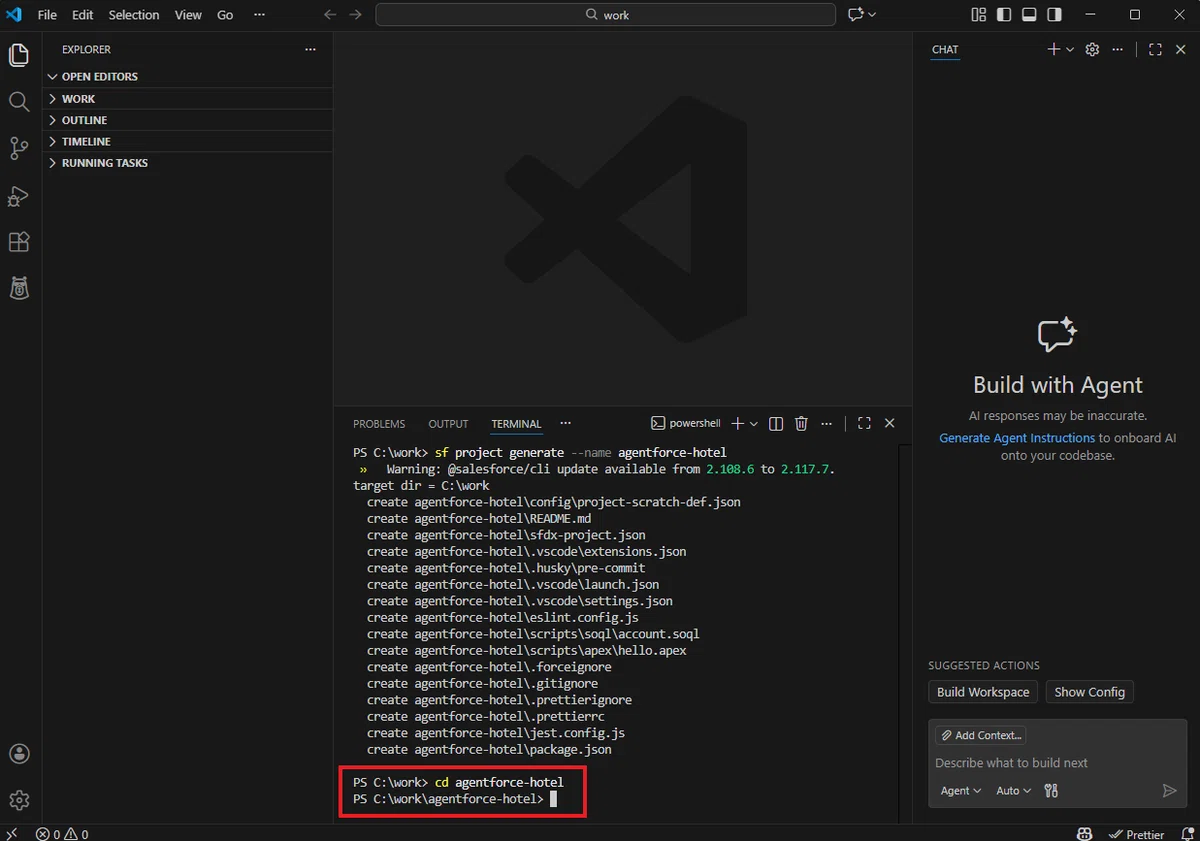Go forward with the navigation arrow
This screenshot has height=841, width=1200.
pyautogui.click(x=356, y=15)
